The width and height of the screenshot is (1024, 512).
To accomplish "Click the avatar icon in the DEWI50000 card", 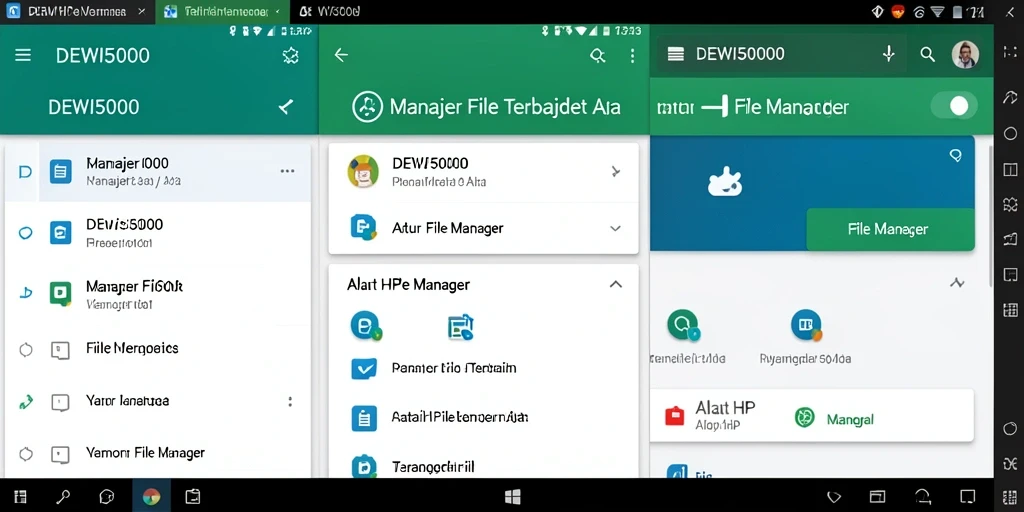I will pos(363,171).
